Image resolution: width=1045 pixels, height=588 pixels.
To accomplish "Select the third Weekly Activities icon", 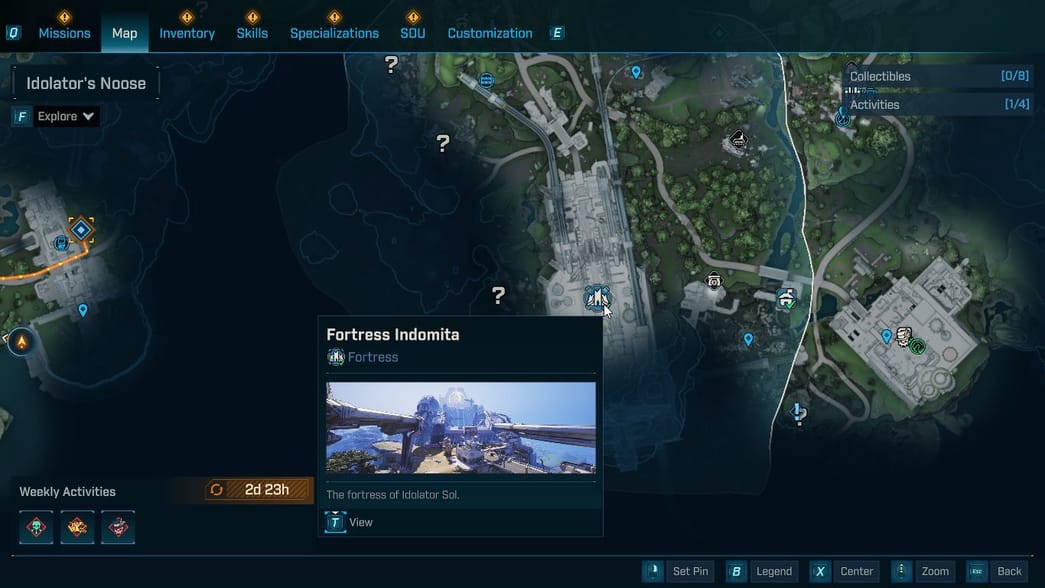I will point(118,527).
